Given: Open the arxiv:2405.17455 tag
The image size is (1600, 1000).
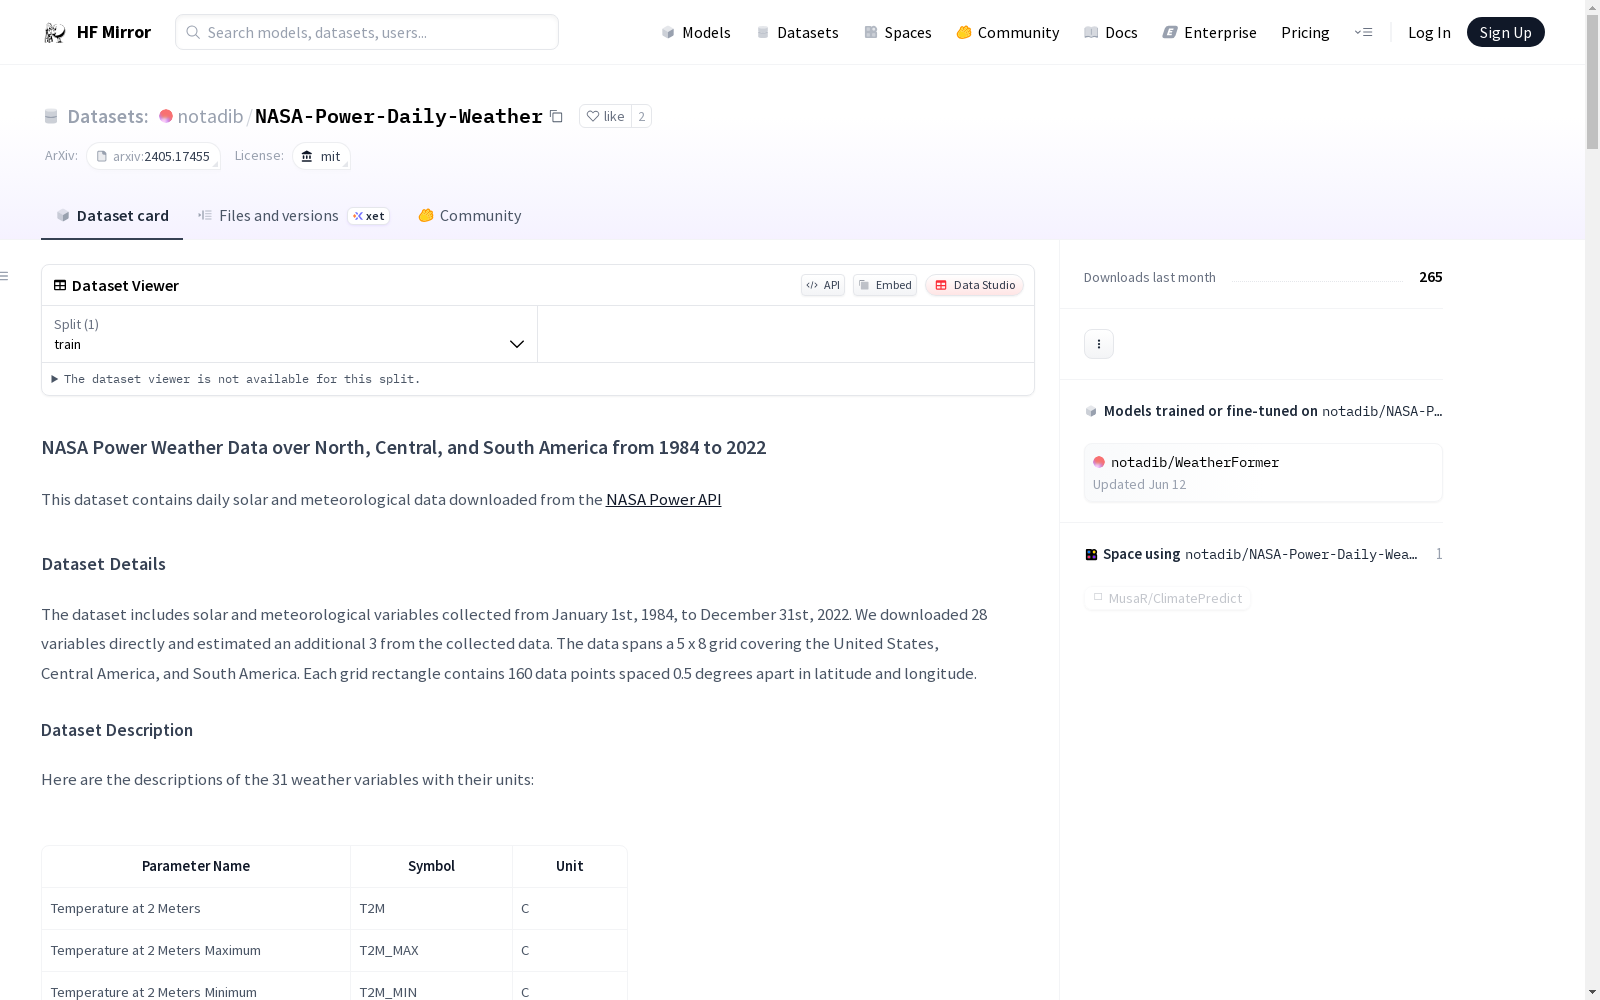Looking at the screenshot, I should click(153, 156).
